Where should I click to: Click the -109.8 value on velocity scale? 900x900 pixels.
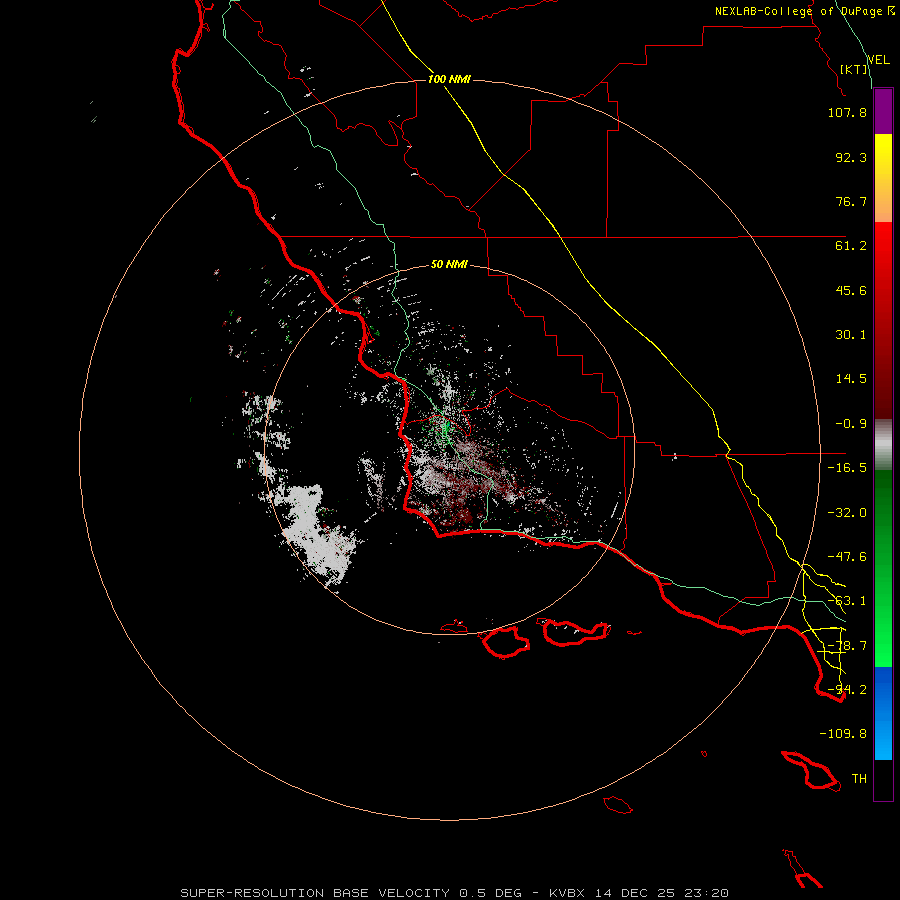[843, 734]
